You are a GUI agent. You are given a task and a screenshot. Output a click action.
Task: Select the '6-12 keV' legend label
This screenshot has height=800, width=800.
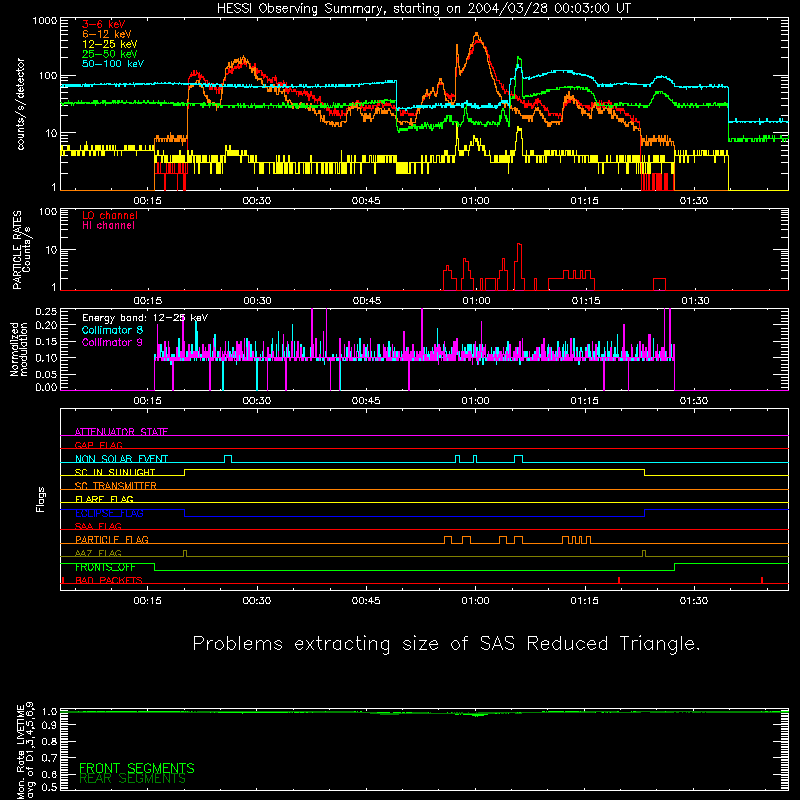pyautogui.click(x=107, y=34)
